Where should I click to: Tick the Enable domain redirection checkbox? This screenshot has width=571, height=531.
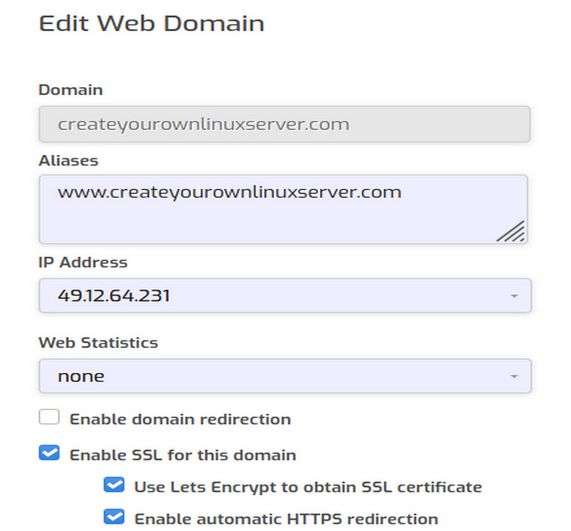[49, 417]
